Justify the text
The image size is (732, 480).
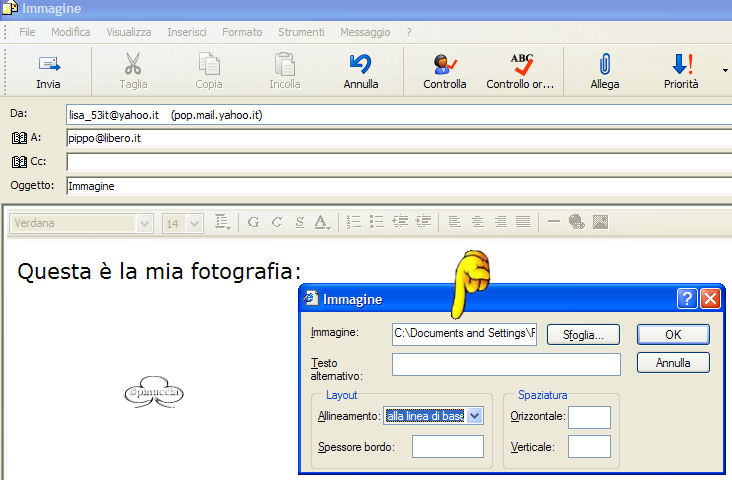point(523,222)
